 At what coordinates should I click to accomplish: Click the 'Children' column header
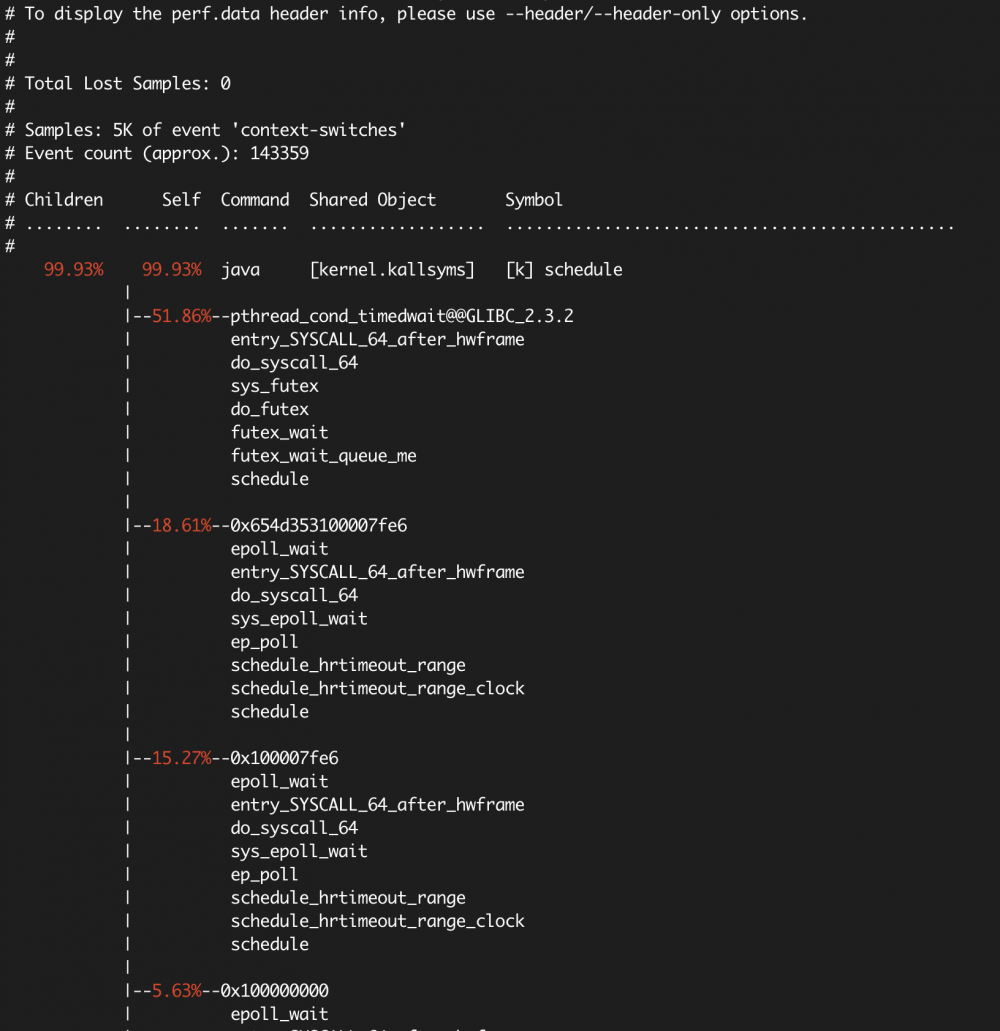tap(63, 199)
